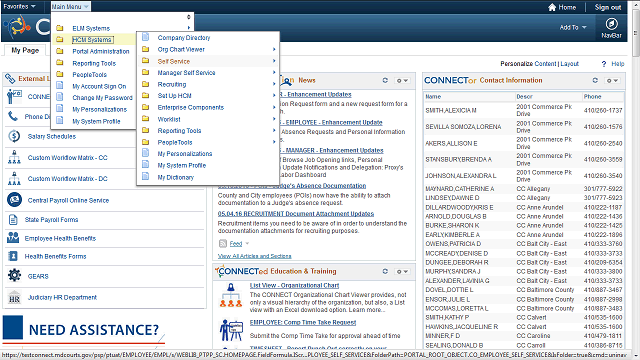Click the Help question mark icon
The height and width of the screenshot is (360, 640).
point(604,64)
